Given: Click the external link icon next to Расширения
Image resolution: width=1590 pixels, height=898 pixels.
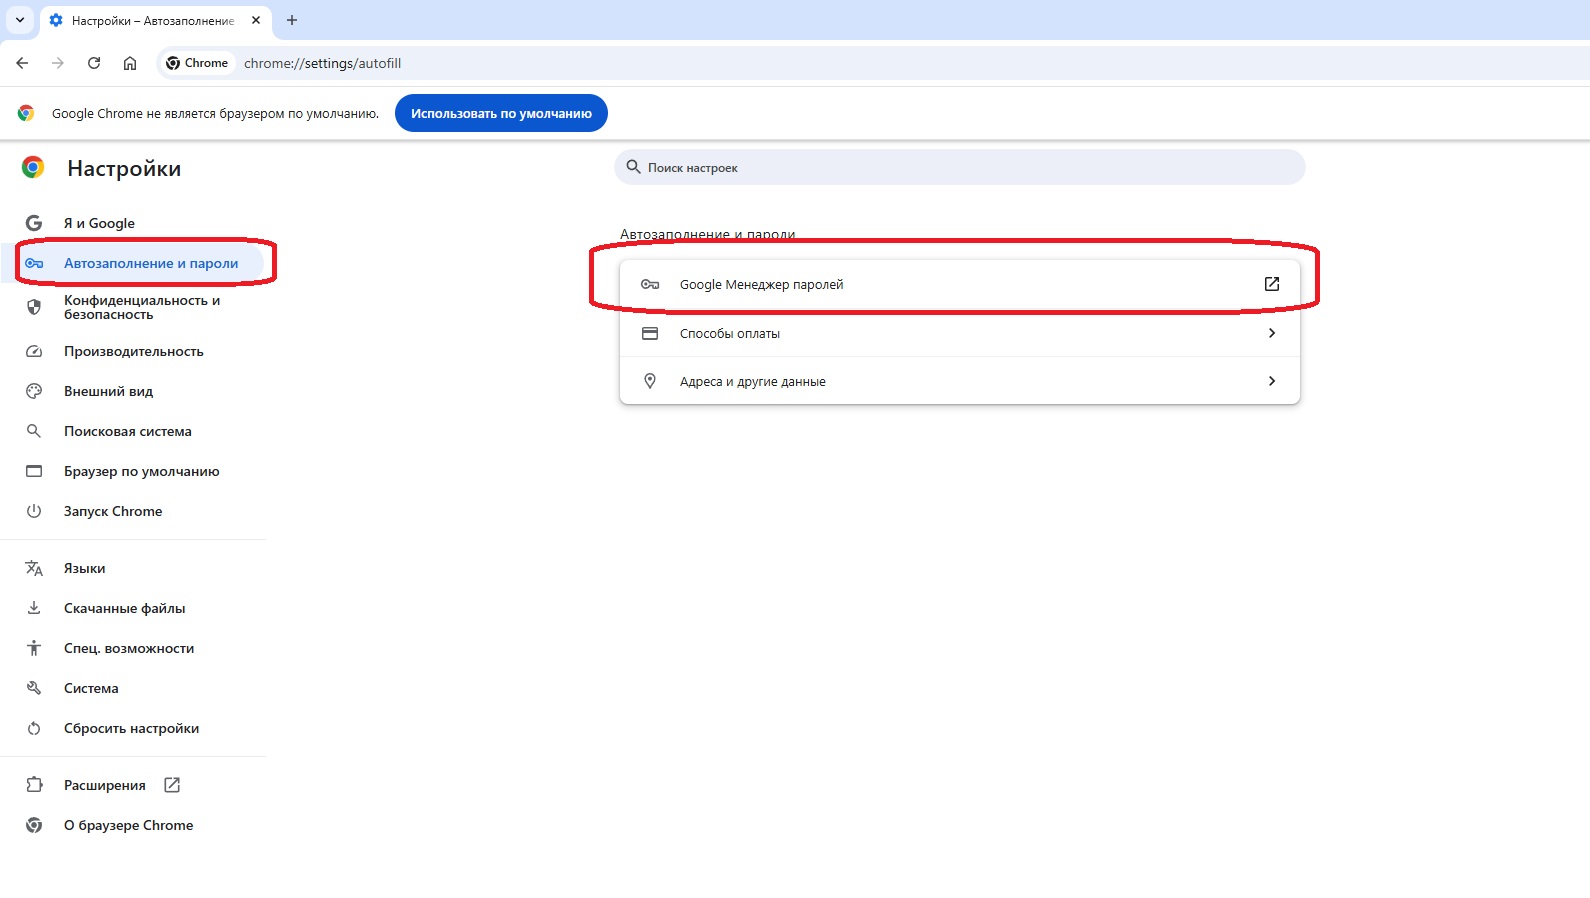Looking at the screenshot, I should (172, 785).
